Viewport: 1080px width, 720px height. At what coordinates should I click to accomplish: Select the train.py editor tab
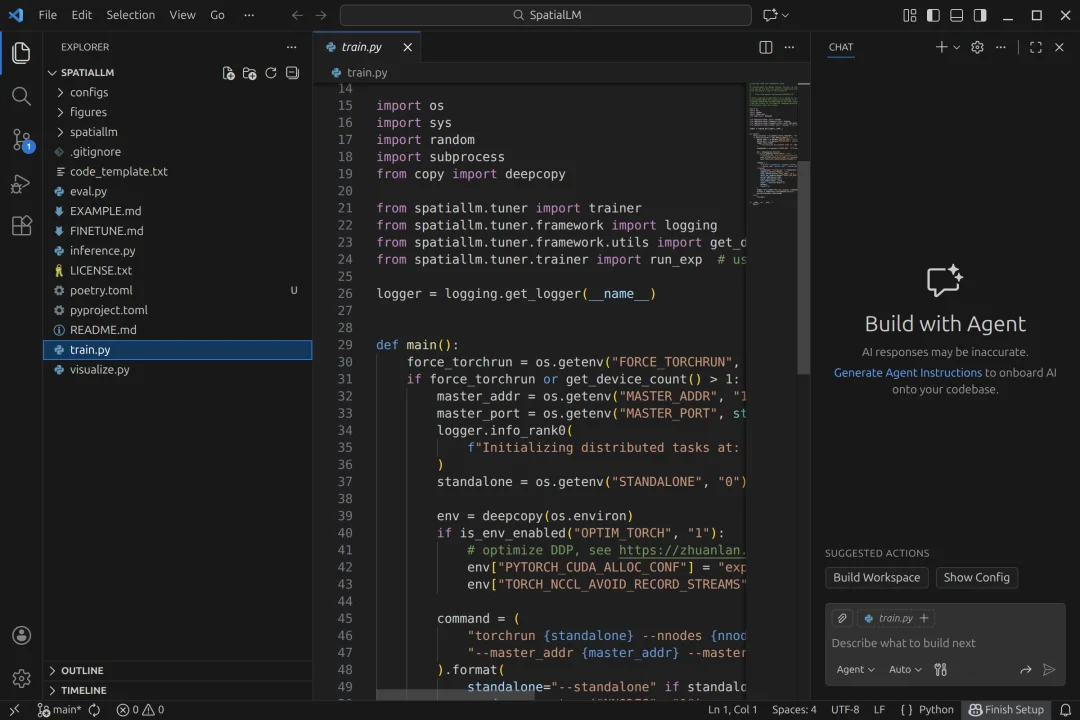361,47
